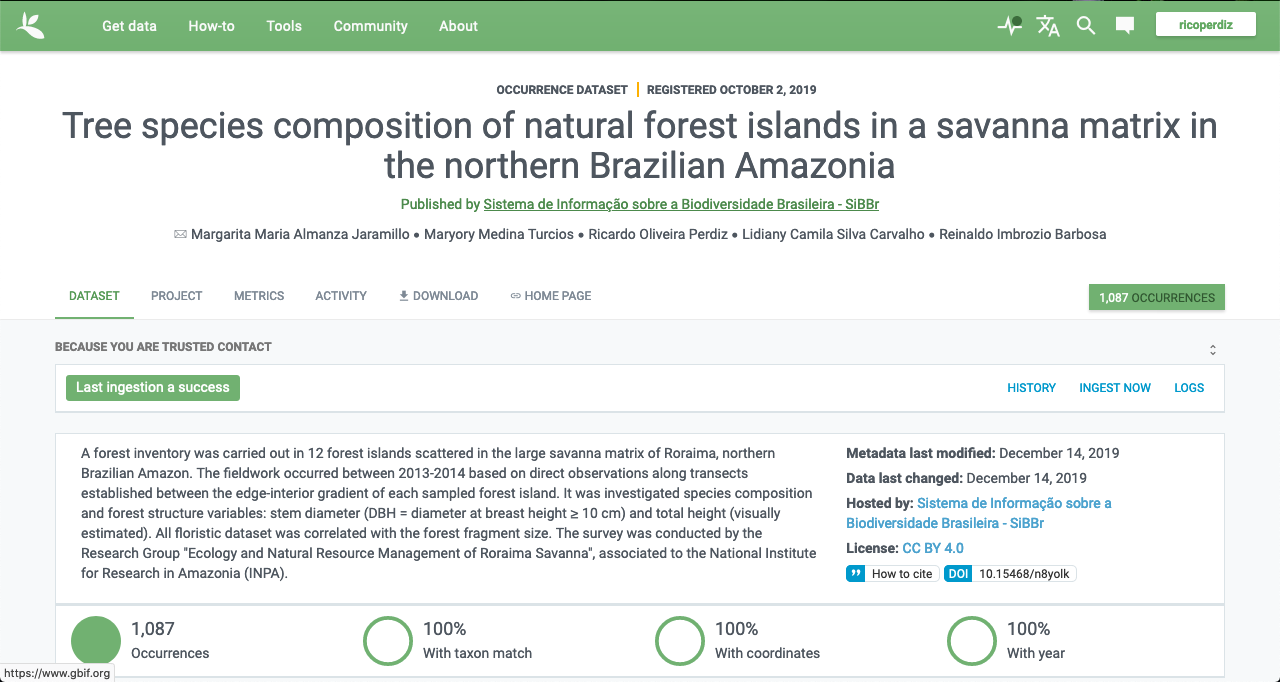1280x682 pixels.
Task: Collapse the trusted contact panel
Action: (1212, 349)
